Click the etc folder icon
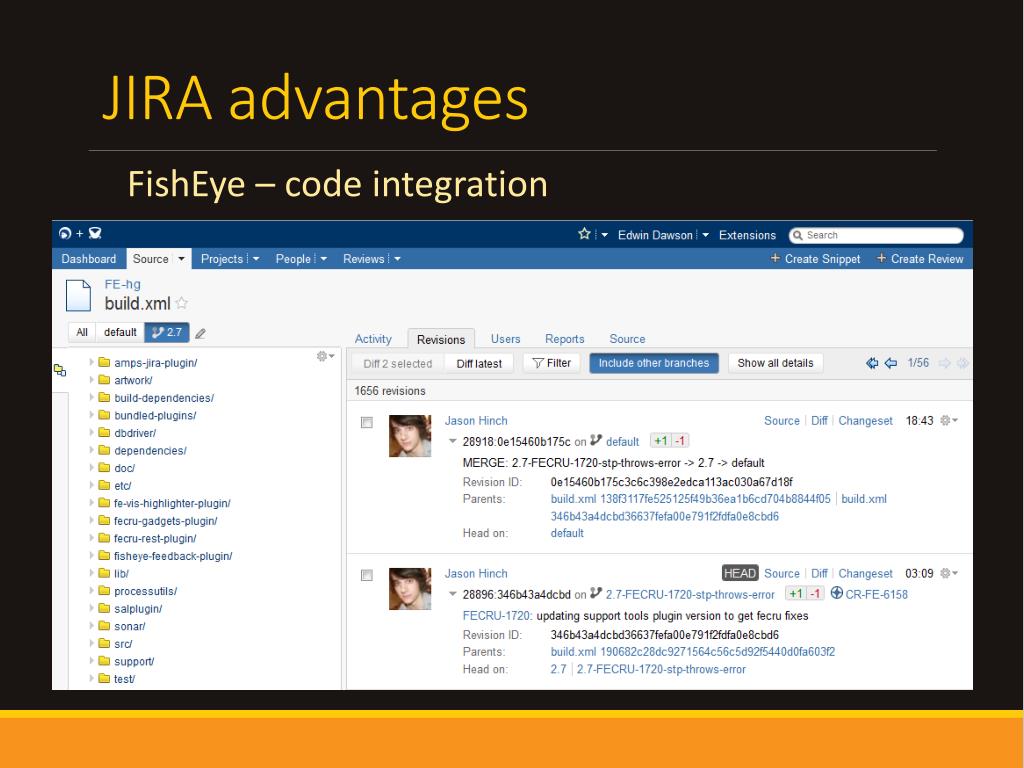Screen dimensions: 1024x768 tap(104, 485)
